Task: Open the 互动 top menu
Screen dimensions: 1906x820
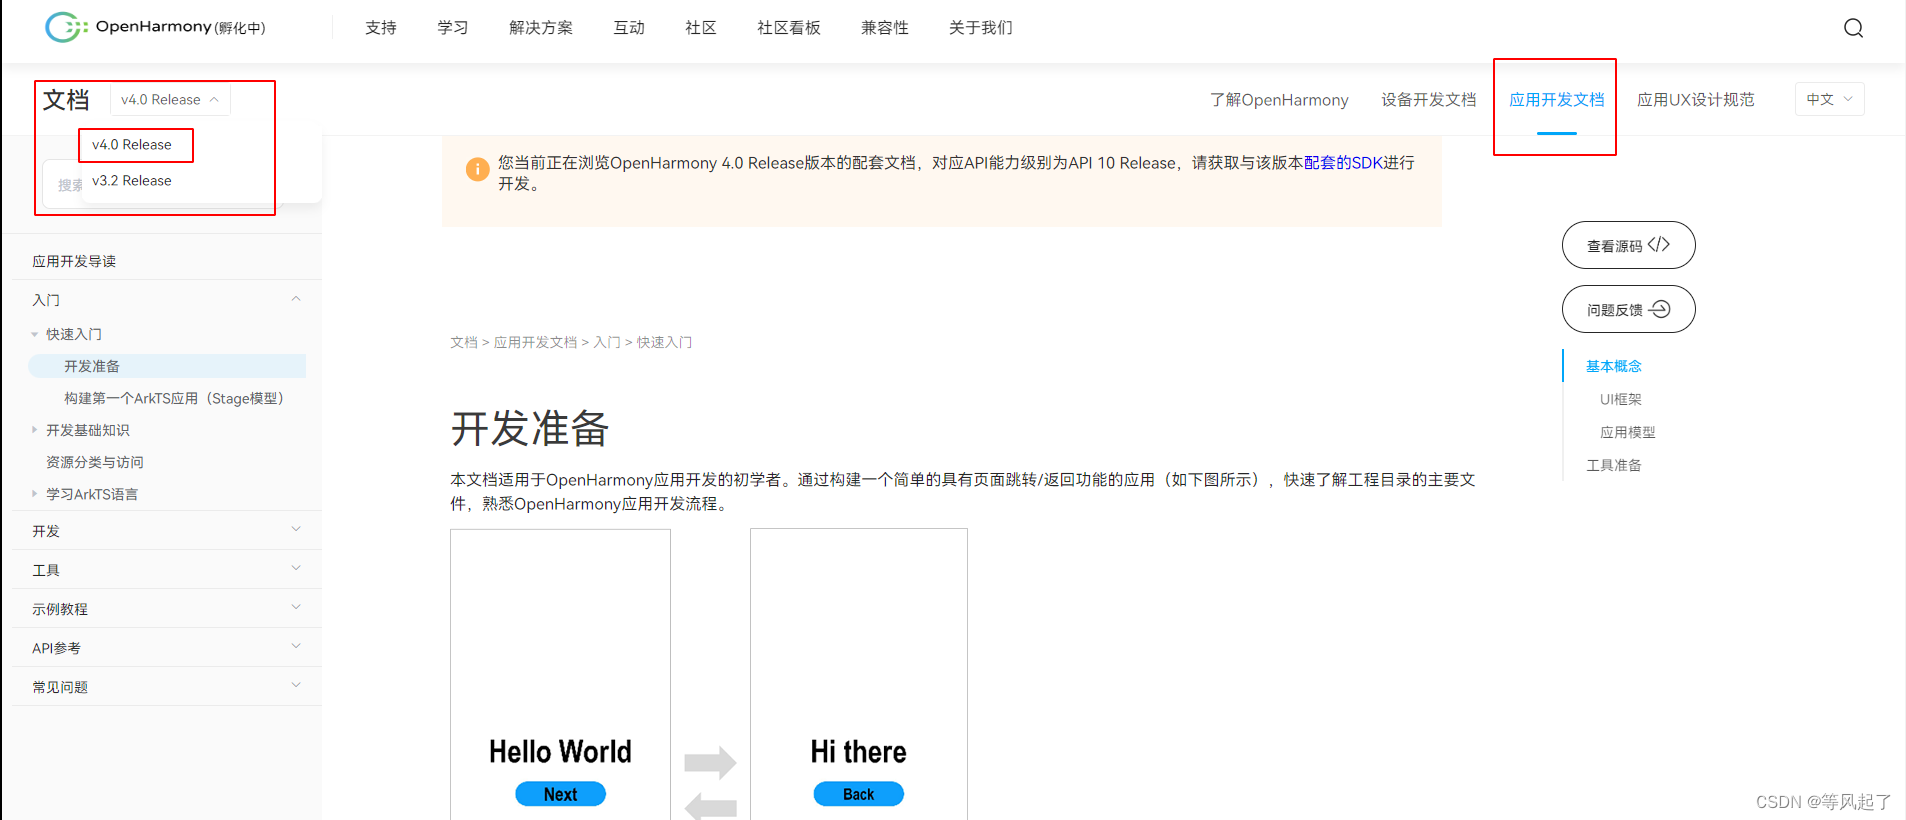Action: point(629,27)
